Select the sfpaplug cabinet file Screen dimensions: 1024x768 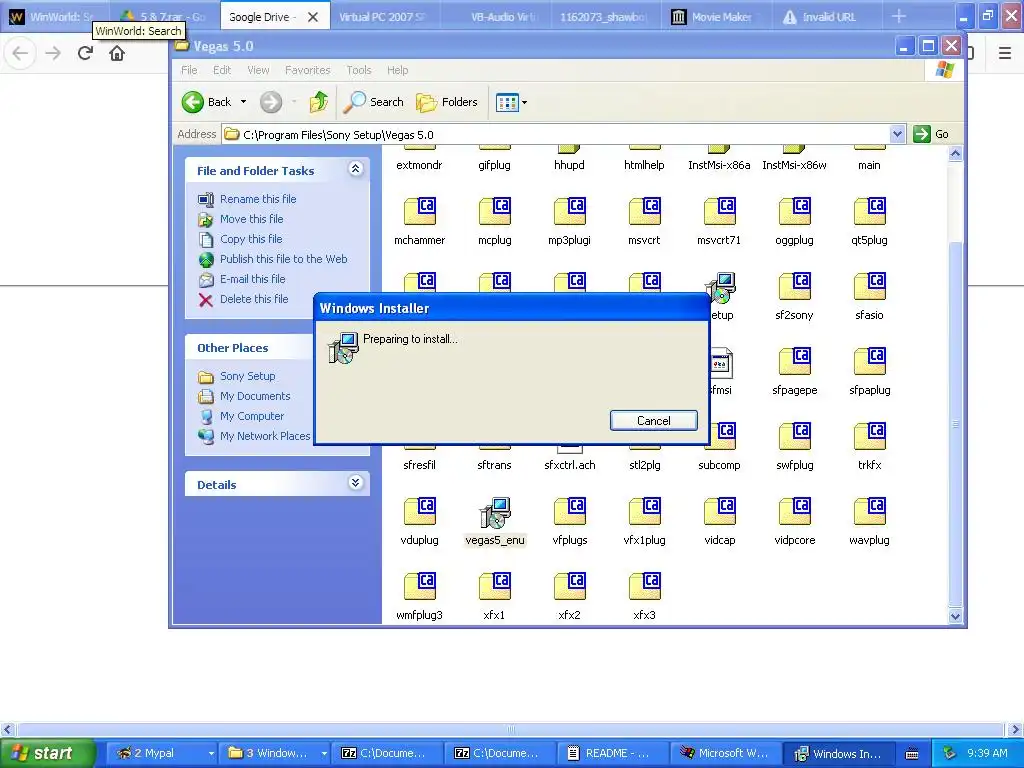869,372
